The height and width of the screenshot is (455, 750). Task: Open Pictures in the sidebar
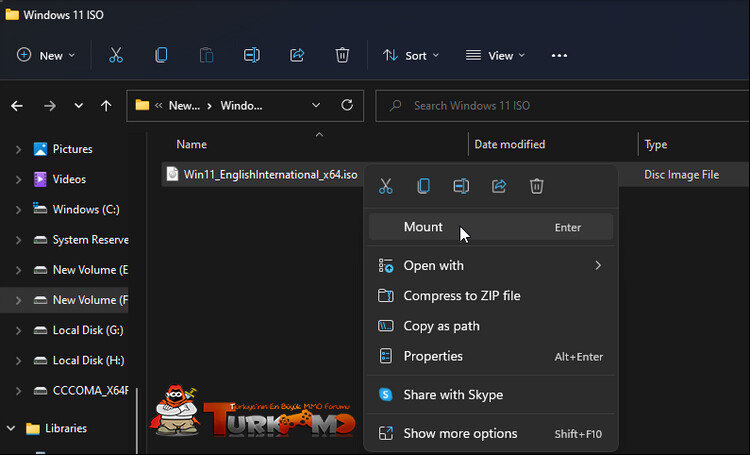72,149
